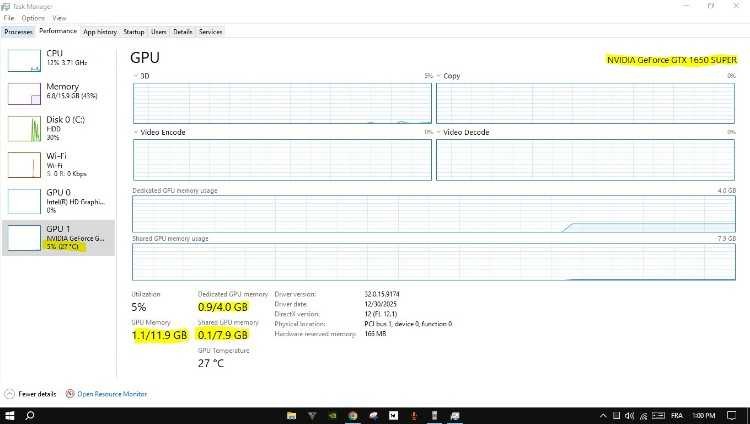The width and height of the screenshot is (750, 424).
Task: Click the 1:00 PM taskbar clock
Action: (x=704, y=416)
